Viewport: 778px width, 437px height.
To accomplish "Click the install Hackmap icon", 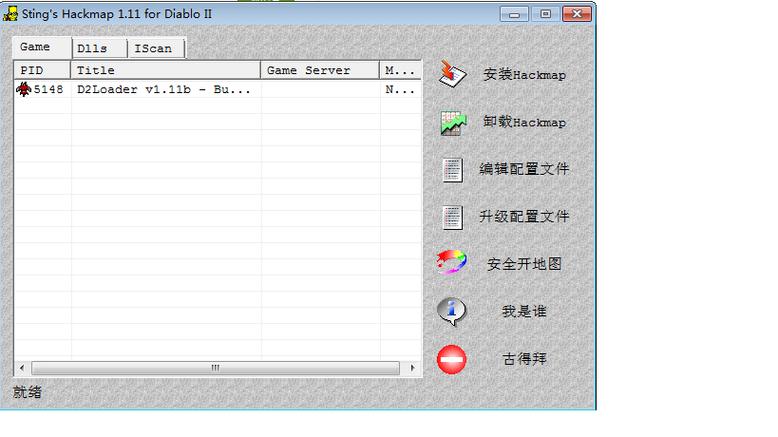I will [x=453, y=74].
